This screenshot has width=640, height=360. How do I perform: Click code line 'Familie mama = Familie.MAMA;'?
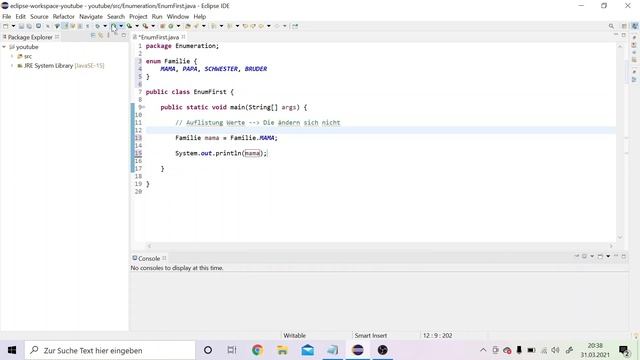tap(226, 138)
